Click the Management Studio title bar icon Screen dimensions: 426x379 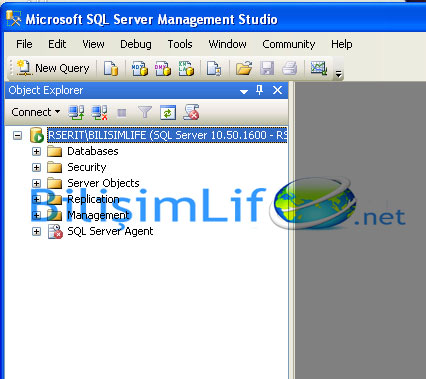tap(14, 18)
